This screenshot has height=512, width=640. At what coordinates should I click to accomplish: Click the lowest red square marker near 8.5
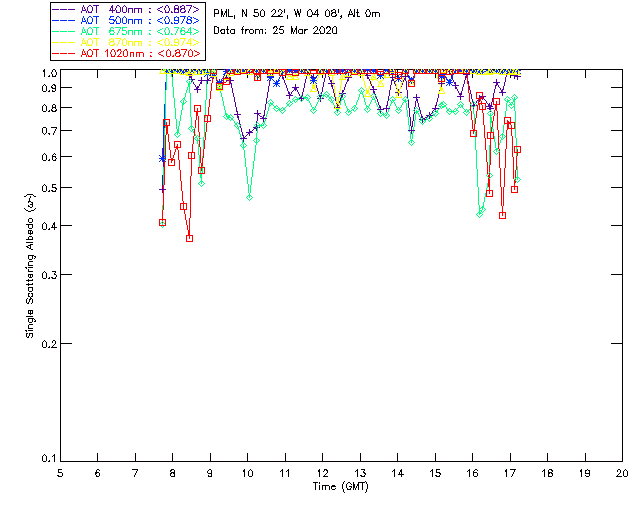pos(189,238)
